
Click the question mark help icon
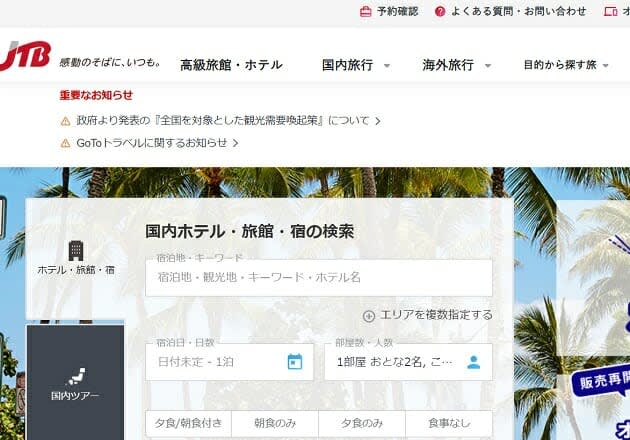coord(440,12)
